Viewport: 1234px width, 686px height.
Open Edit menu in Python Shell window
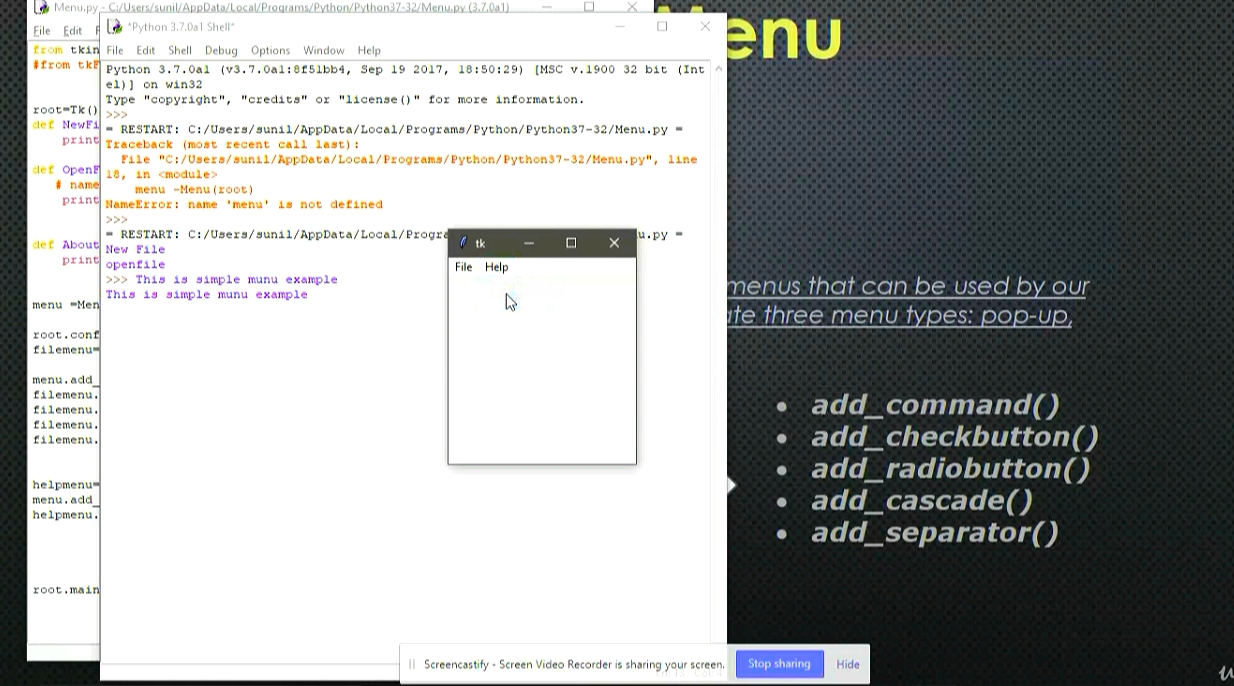pos(146,50)
